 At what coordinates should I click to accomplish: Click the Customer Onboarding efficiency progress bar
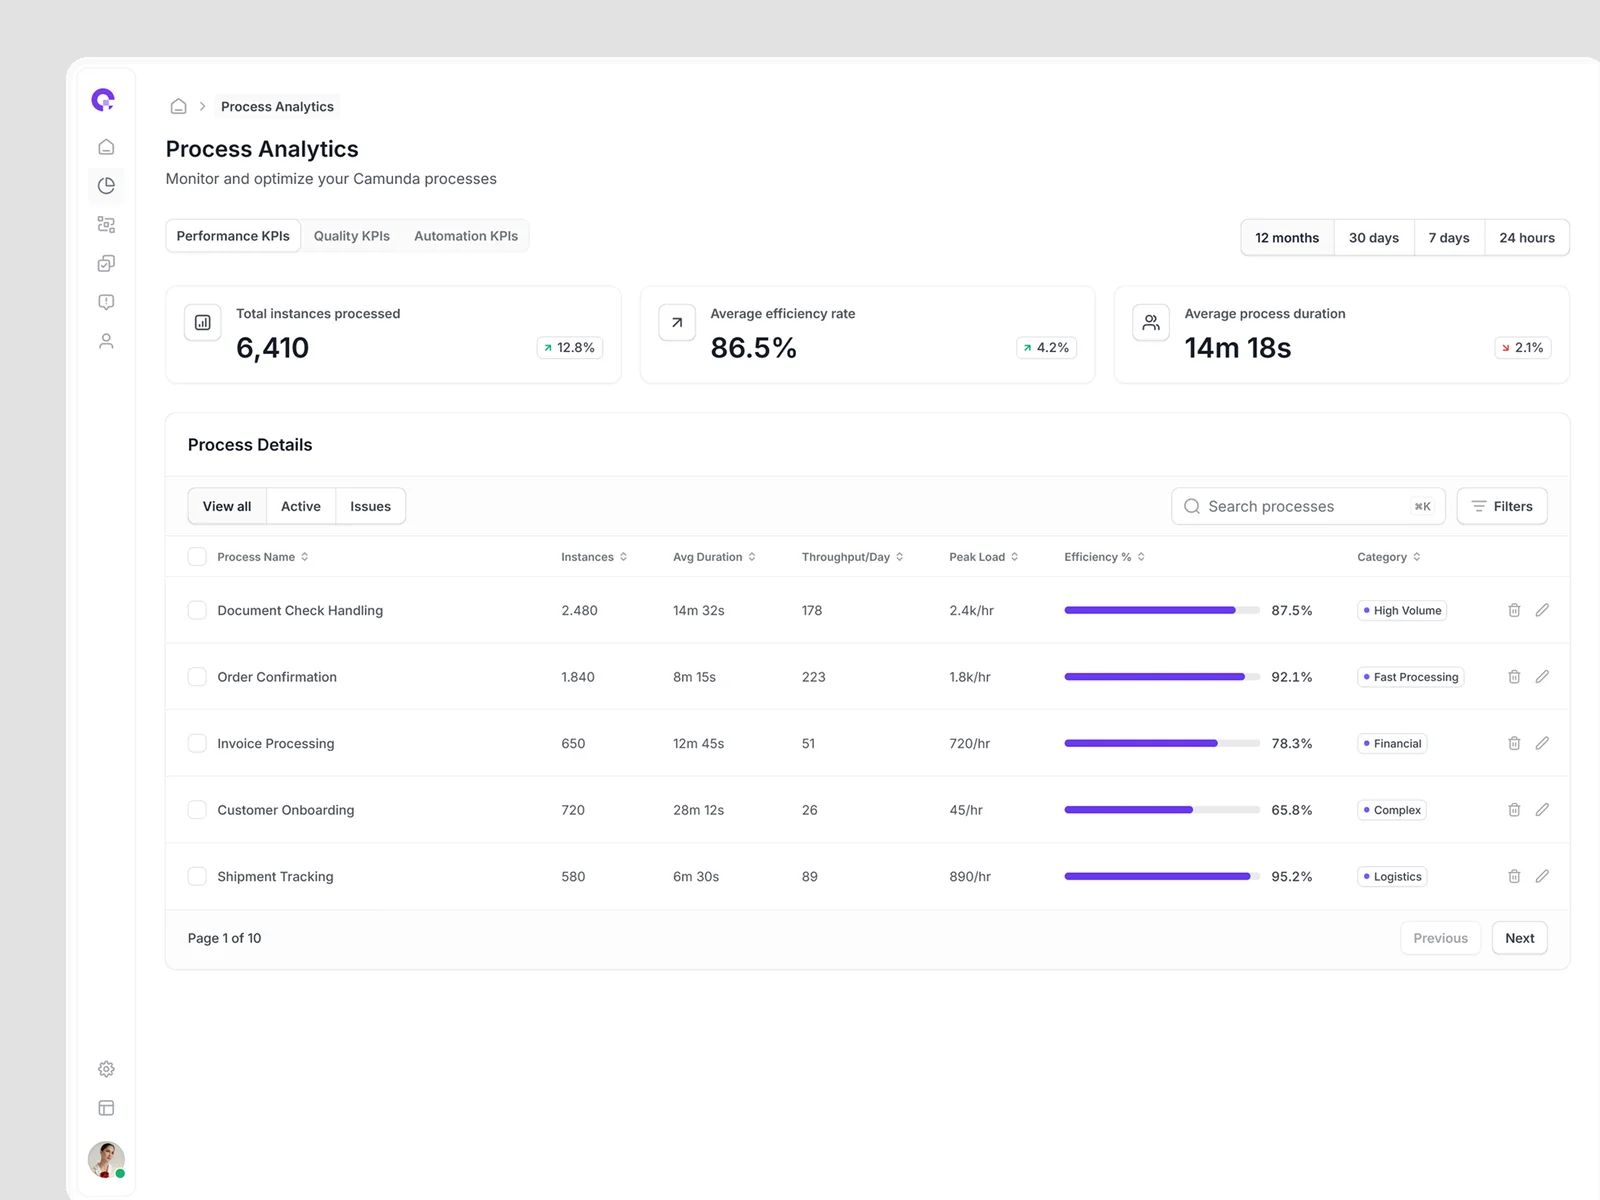1161,810
